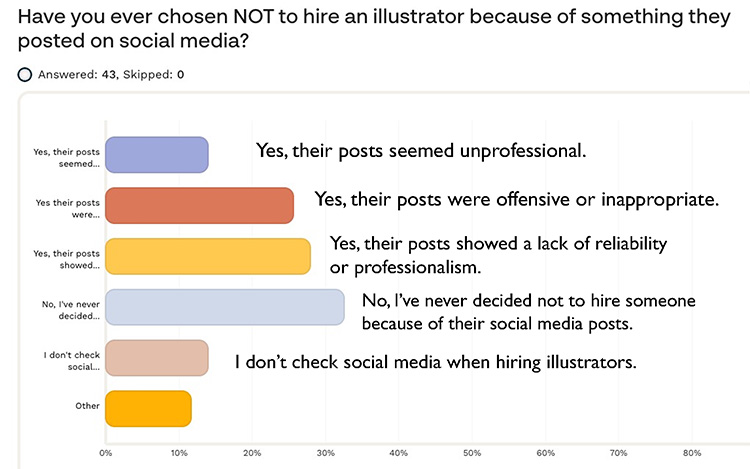Viewport: 750px width, 469px height.
Task: Click the 'offensive or inappropriate' annotation text
Action: (x=516, y=199)
